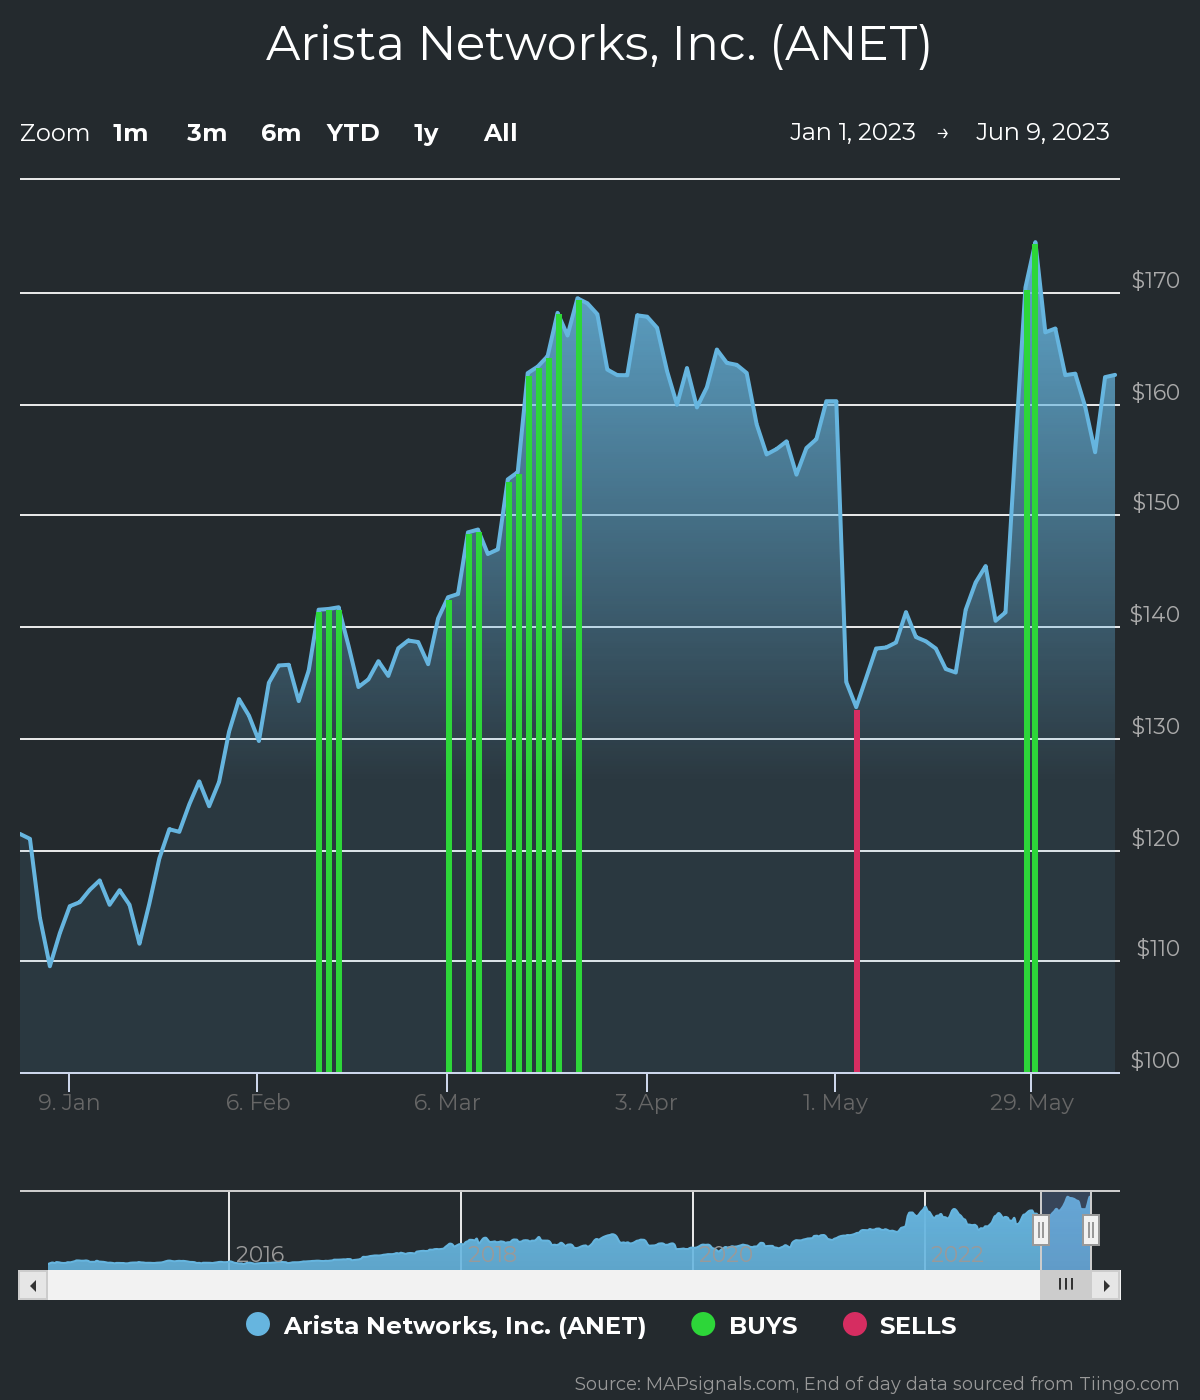The image size is (1200, 1400).
Task: Click the Zoom label
Action: [55, 133]
